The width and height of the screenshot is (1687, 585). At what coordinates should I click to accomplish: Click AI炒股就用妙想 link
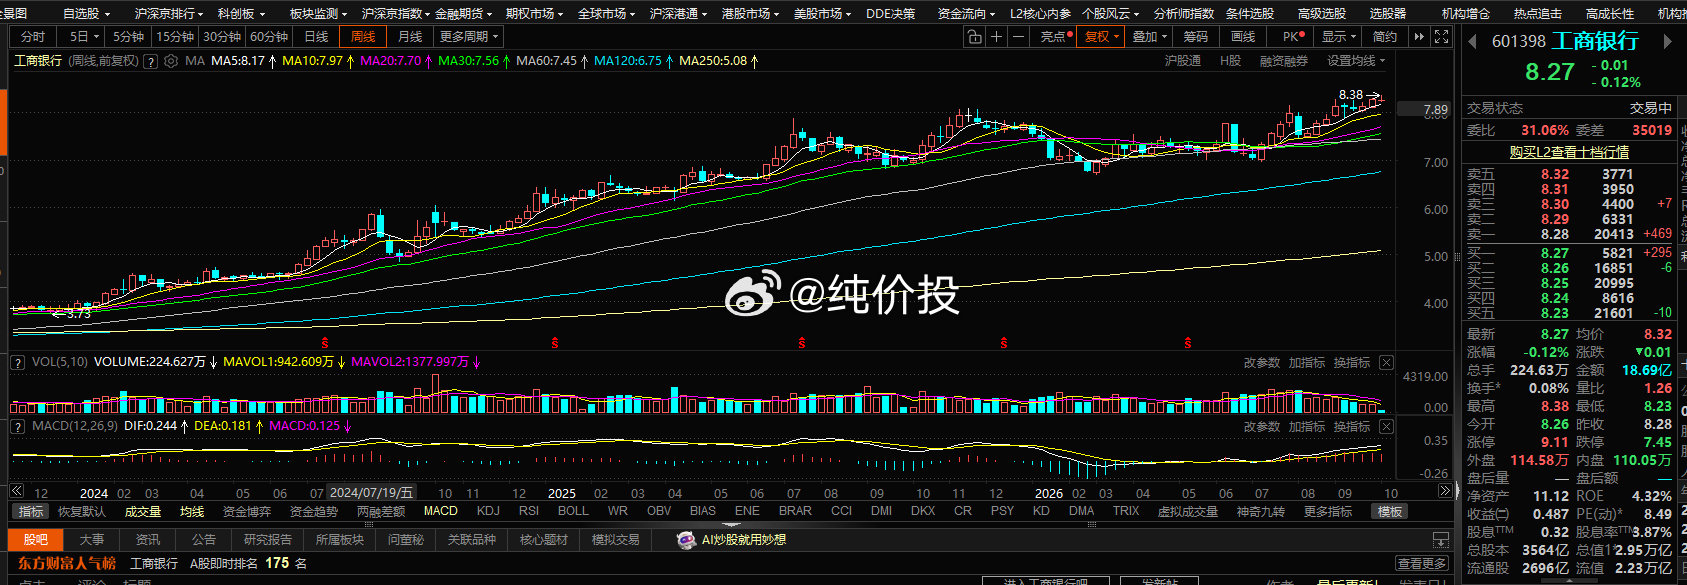click(743, 540)
